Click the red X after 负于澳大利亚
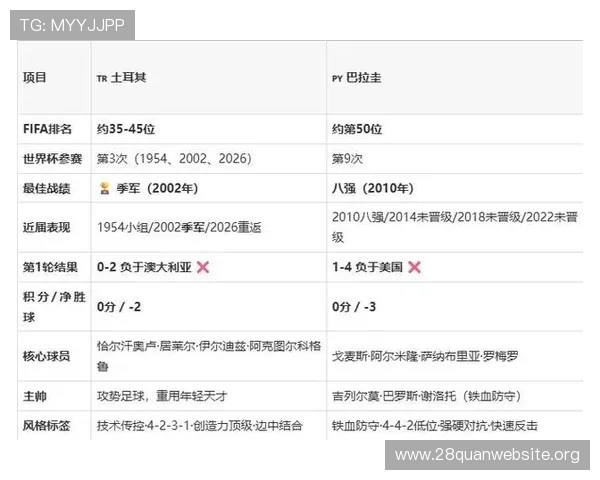 [x=203, y=267]
